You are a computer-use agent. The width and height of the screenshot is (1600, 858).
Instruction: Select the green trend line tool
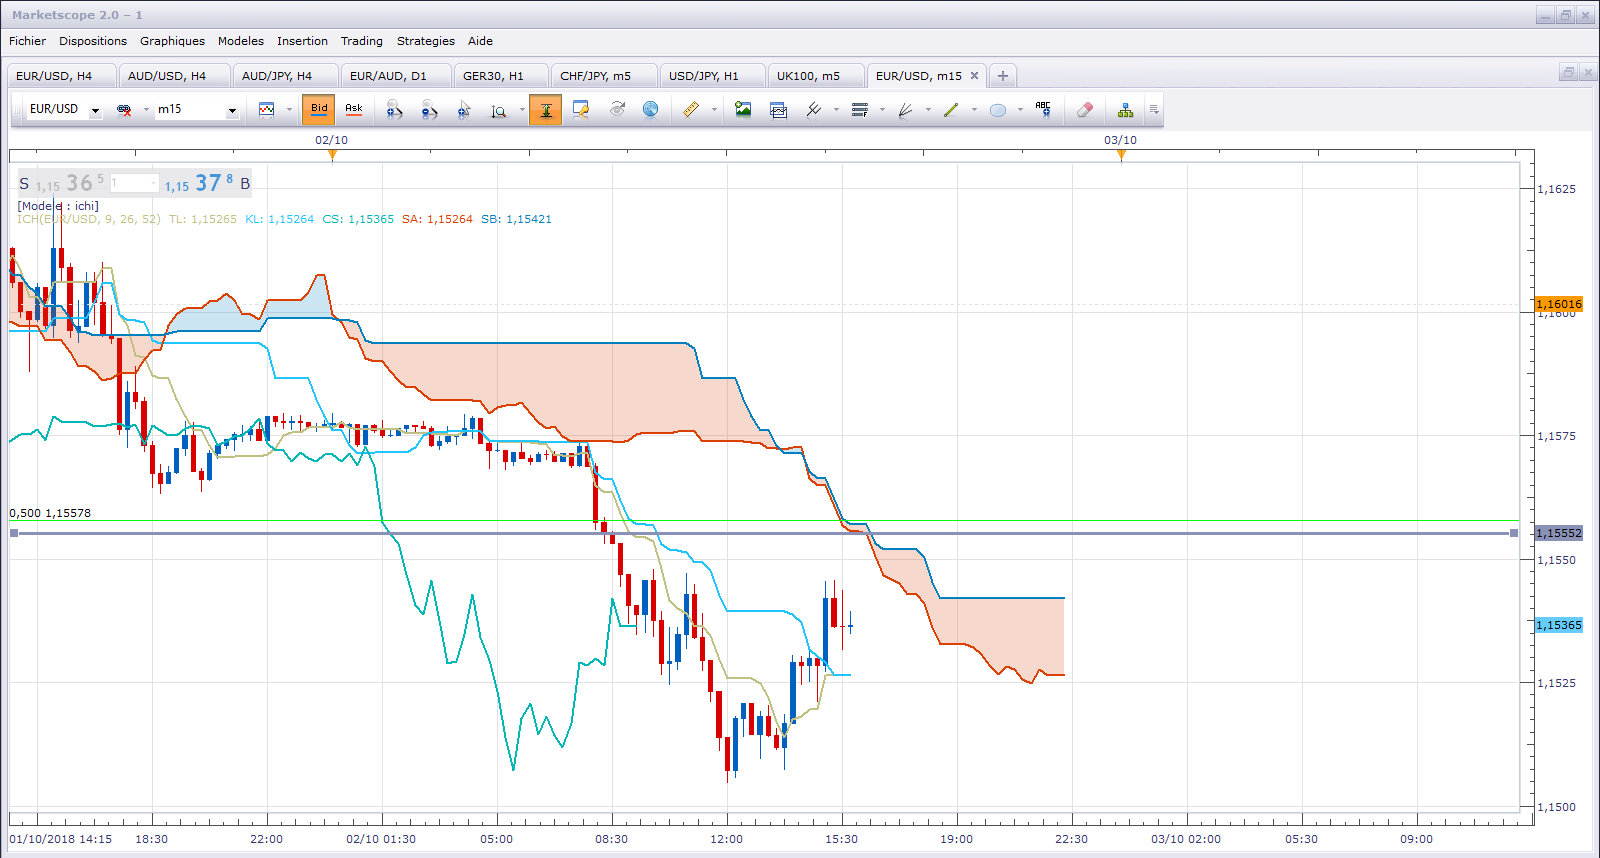click(951, 110)
